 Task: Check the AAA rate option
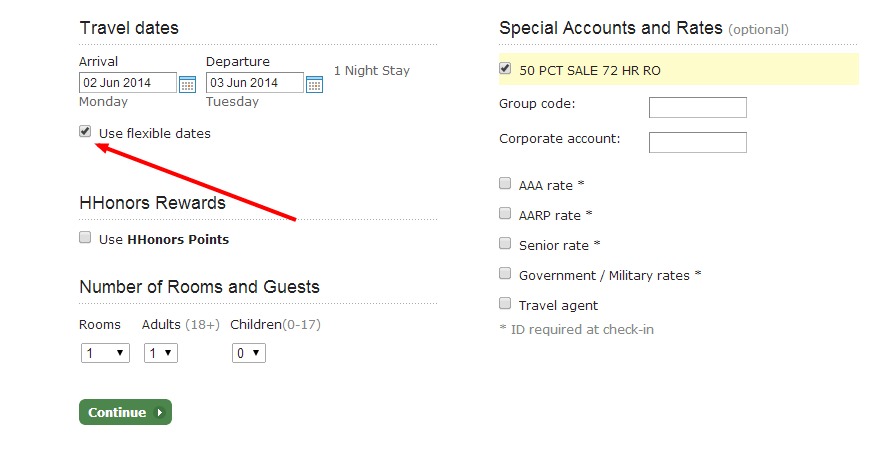click(505, 184)
